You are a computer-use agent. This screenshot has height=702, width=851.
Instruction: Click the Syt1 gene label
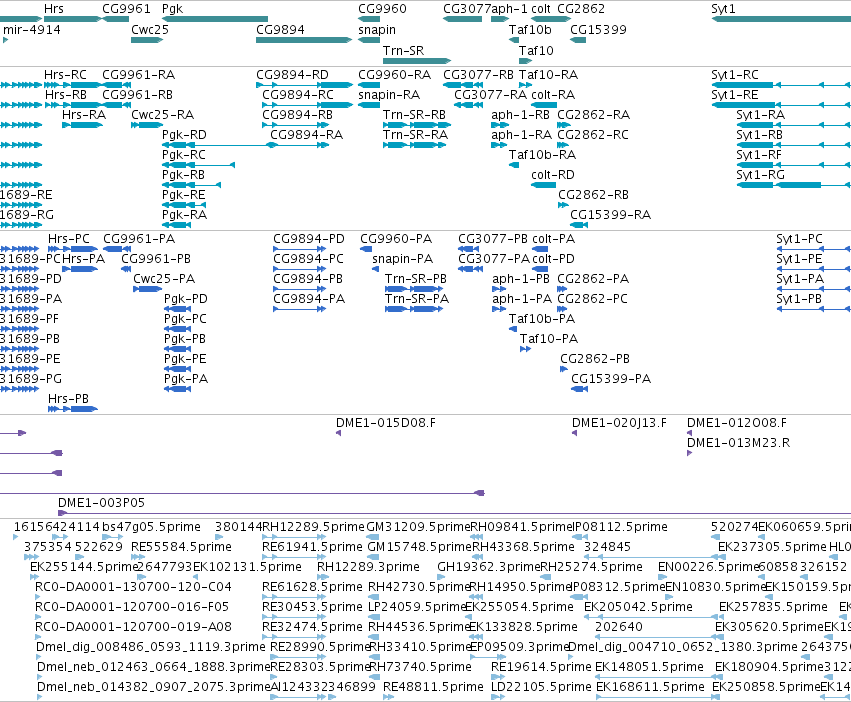pyautogui.click(x=723, y=9)
